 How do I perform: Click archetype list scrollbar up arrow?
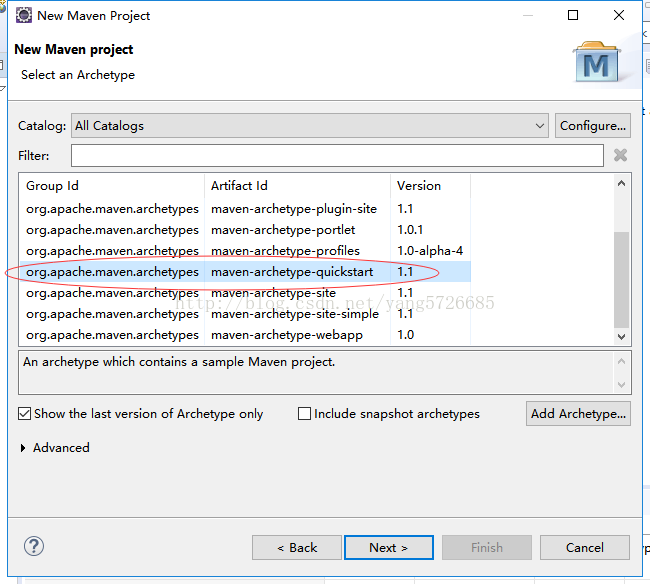tap(621, 183)
